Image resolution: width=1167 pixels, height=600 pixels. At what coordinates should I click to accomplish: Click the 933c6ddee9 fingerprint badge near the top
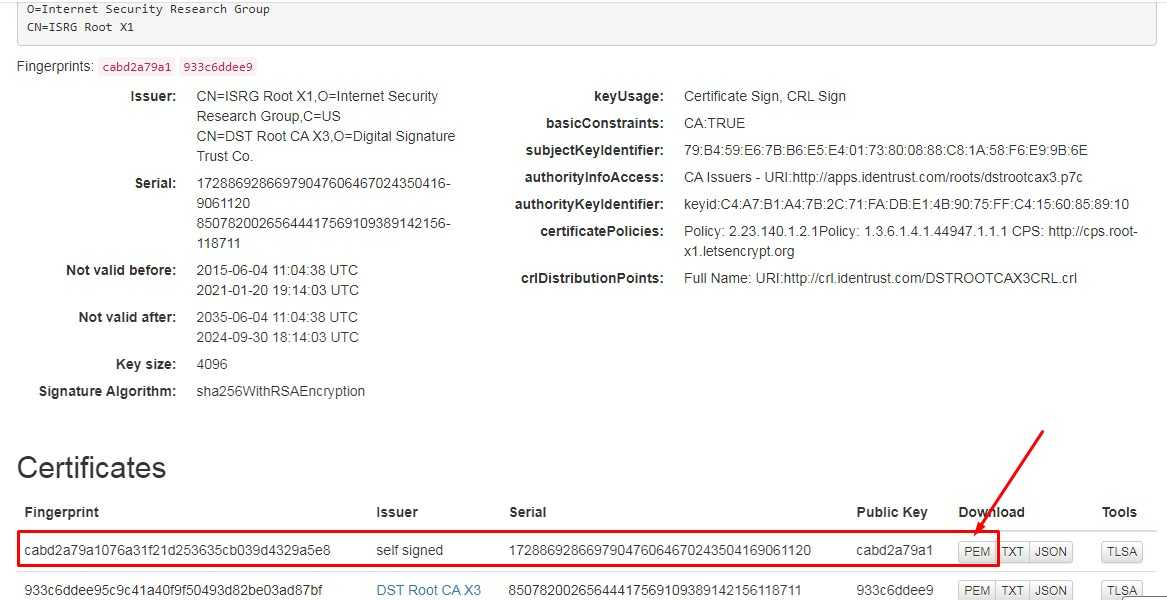(x=218, y=67)
